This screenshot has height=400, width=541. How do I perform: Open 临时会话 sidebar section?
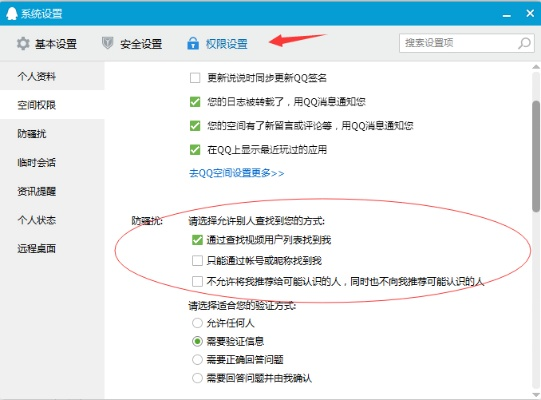click(52, 162)
